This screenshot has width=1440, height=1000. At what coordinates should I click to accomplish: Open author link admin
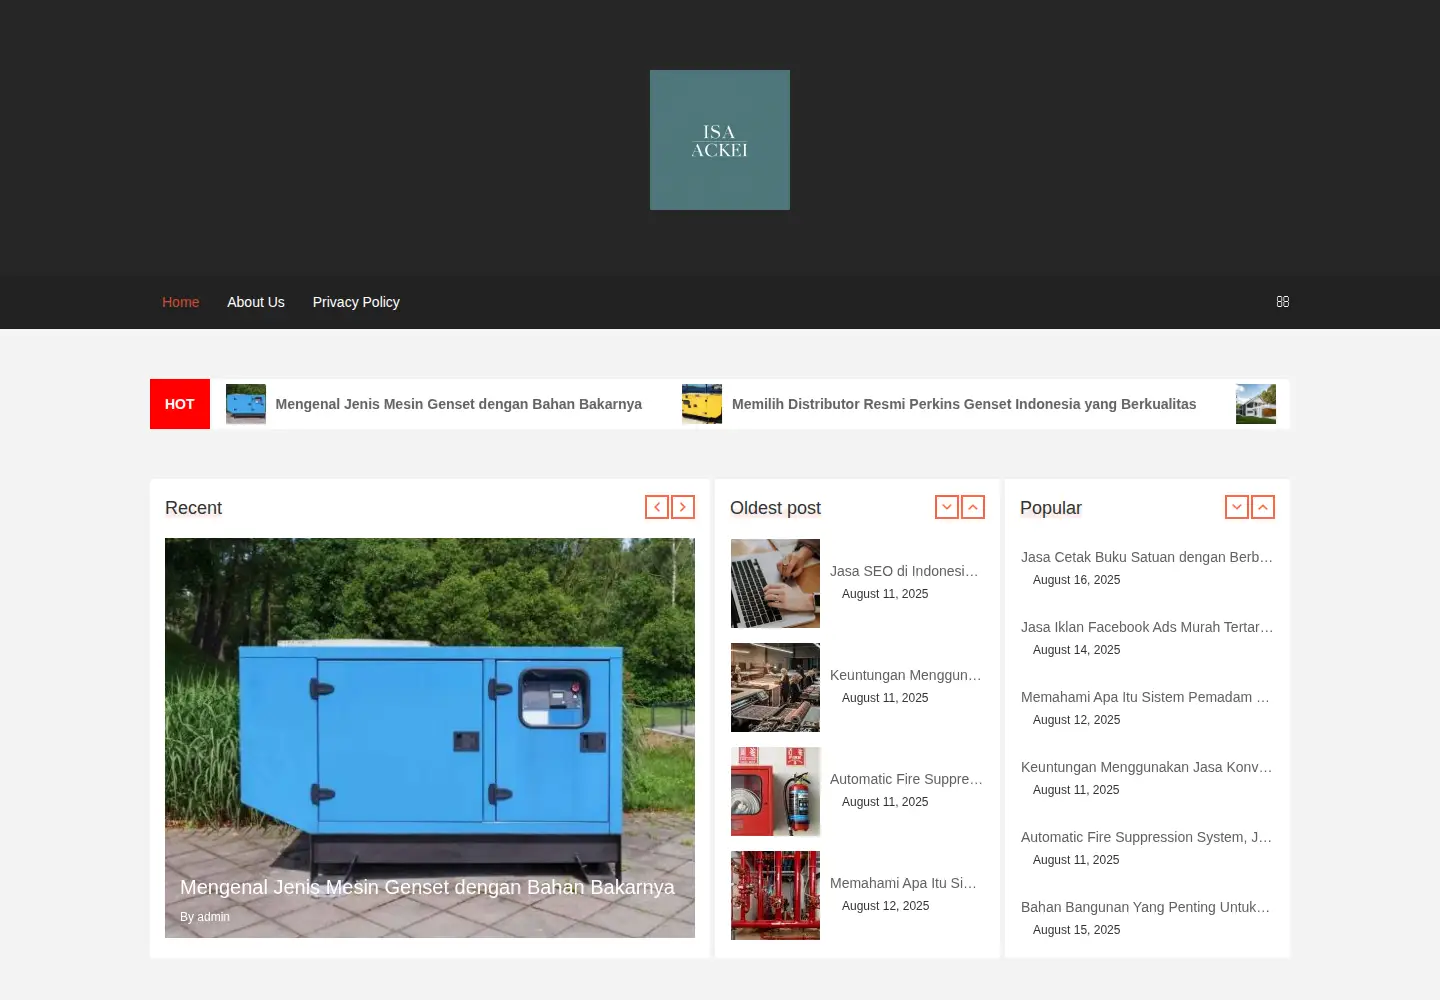[213, 917]
